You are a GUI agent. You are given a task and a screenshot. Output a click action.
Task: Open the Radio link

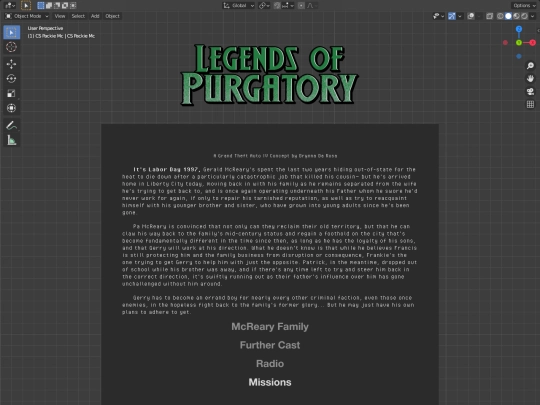270,364
